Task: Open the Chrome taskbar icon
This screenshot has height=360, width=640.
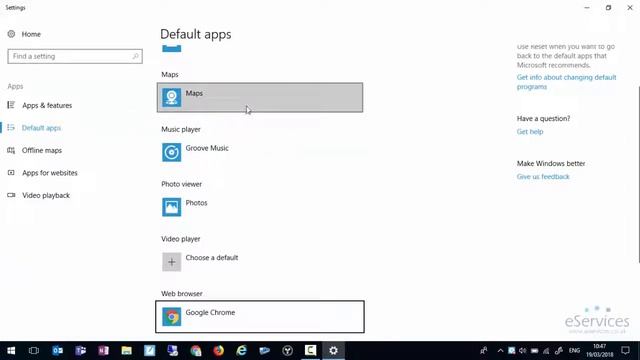Action: (196, 350)
